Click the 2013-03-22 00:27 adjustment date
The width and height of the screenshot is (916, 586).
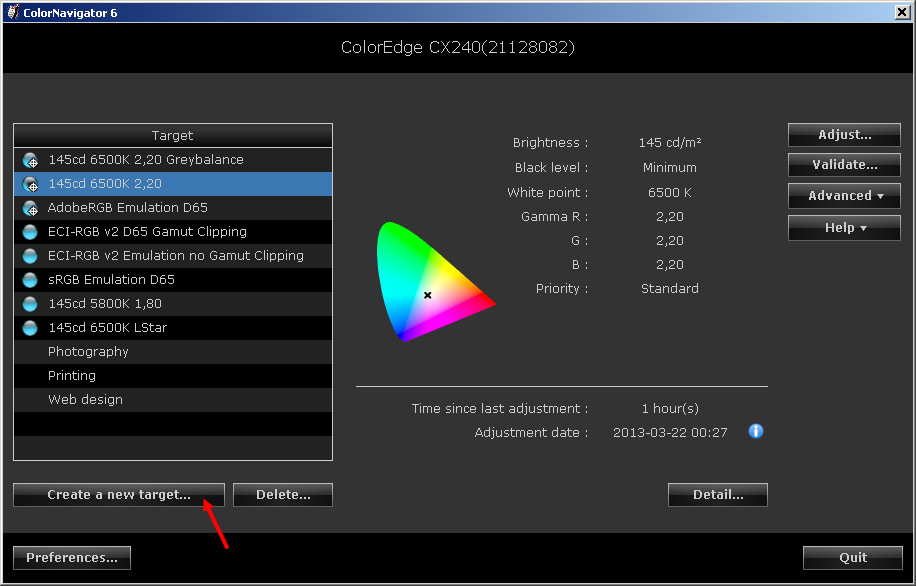pyautogui.click(x=670, y=433)
